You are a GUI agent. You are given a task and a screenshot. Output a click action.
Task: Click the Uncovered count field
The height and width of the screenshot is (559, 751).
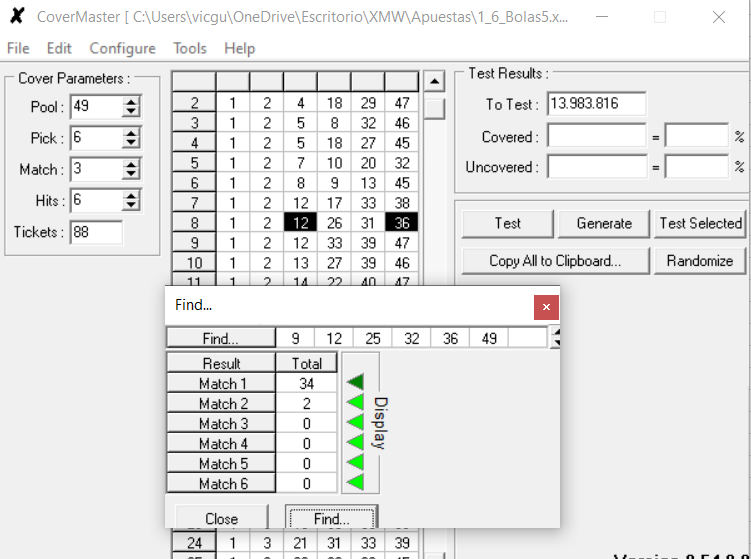point(596,167)
